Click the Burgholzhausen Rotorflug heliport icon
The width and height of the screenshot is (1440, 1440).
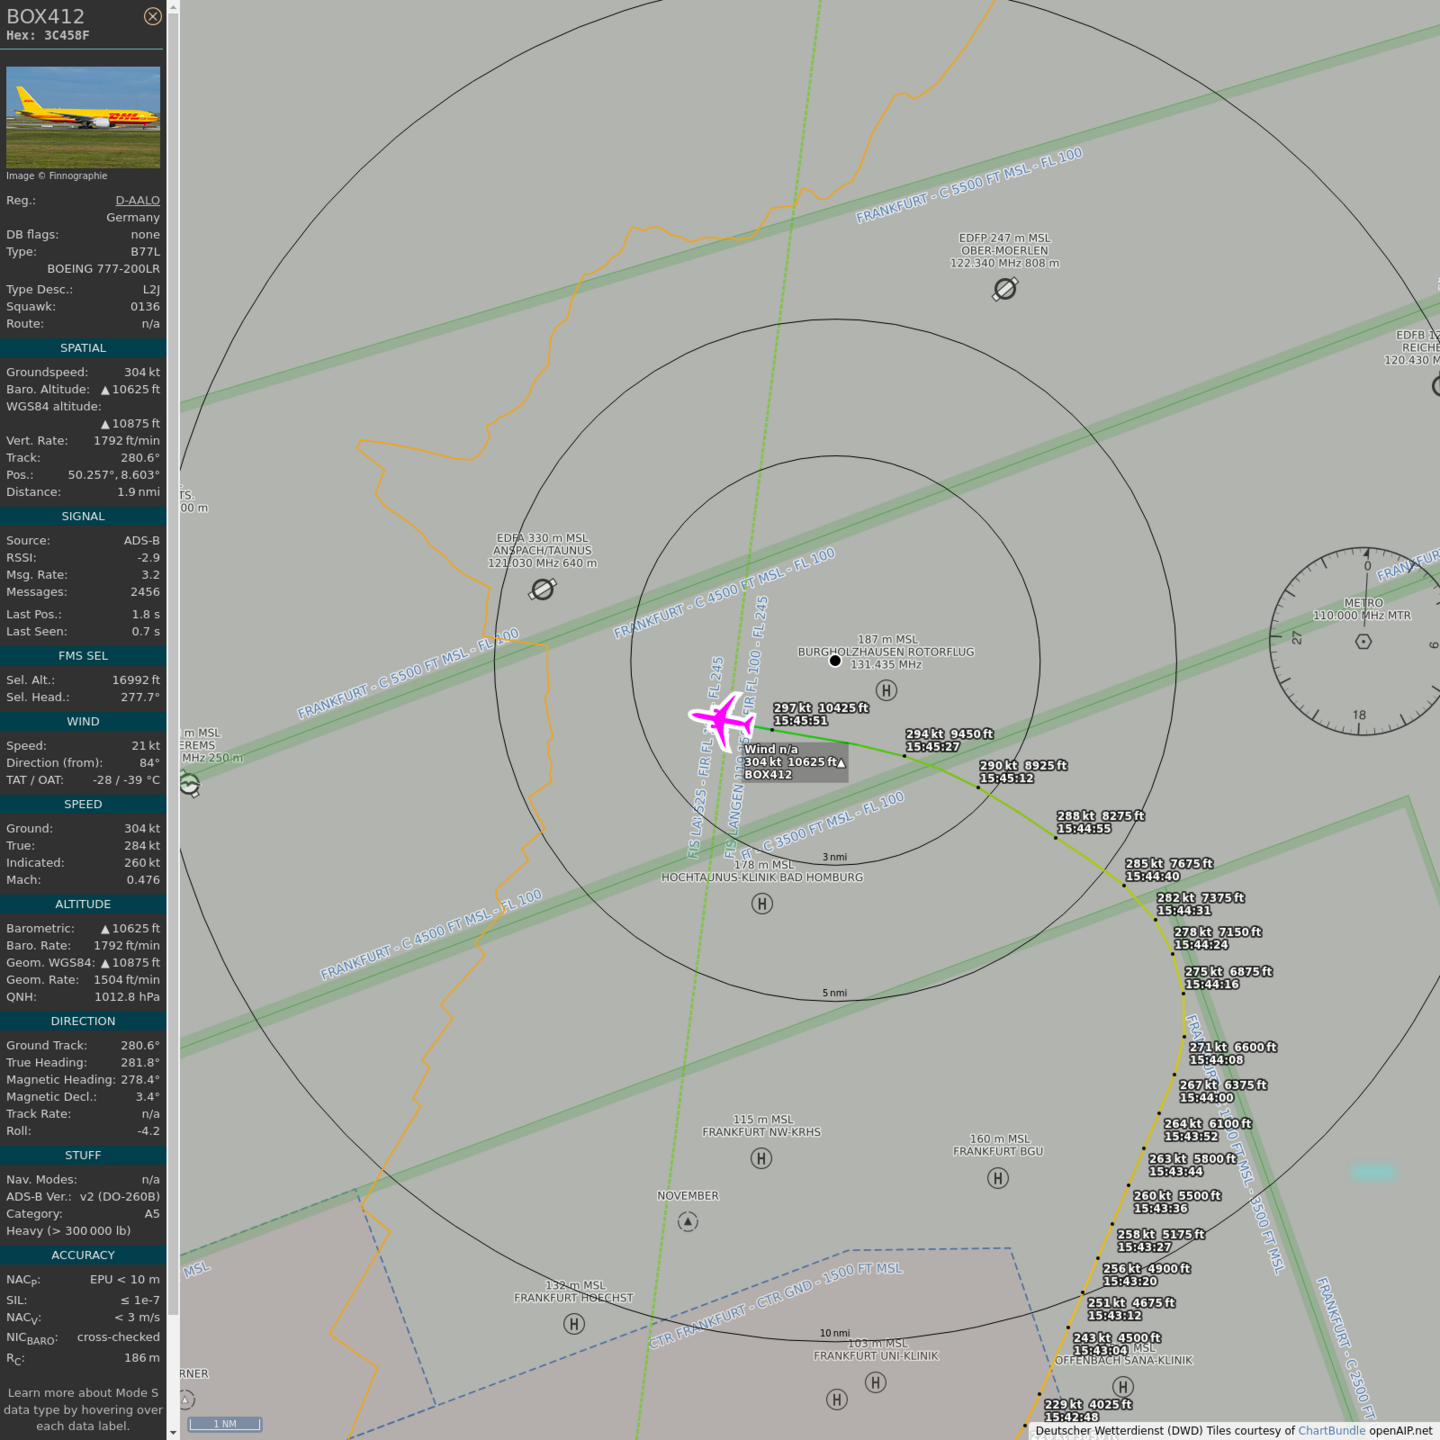(x=886, y=690)
